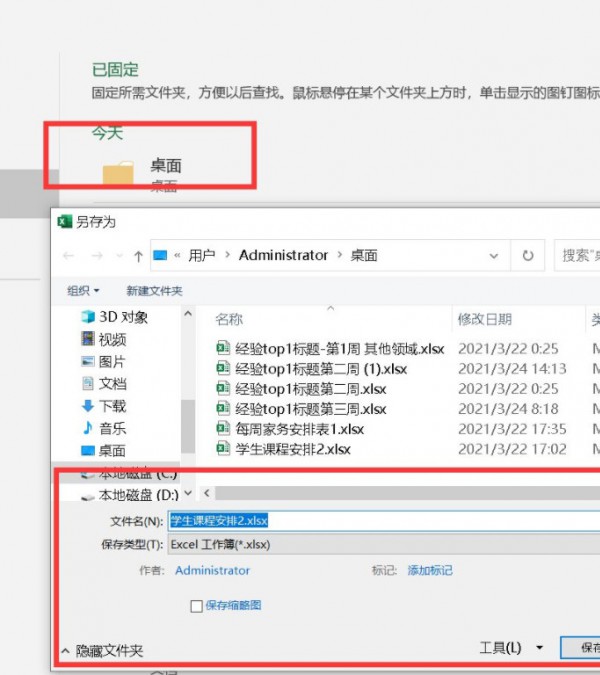Click the Excel icon in 另存为 title bar
Screen dimensions: 600x675
tap(65, 222)
